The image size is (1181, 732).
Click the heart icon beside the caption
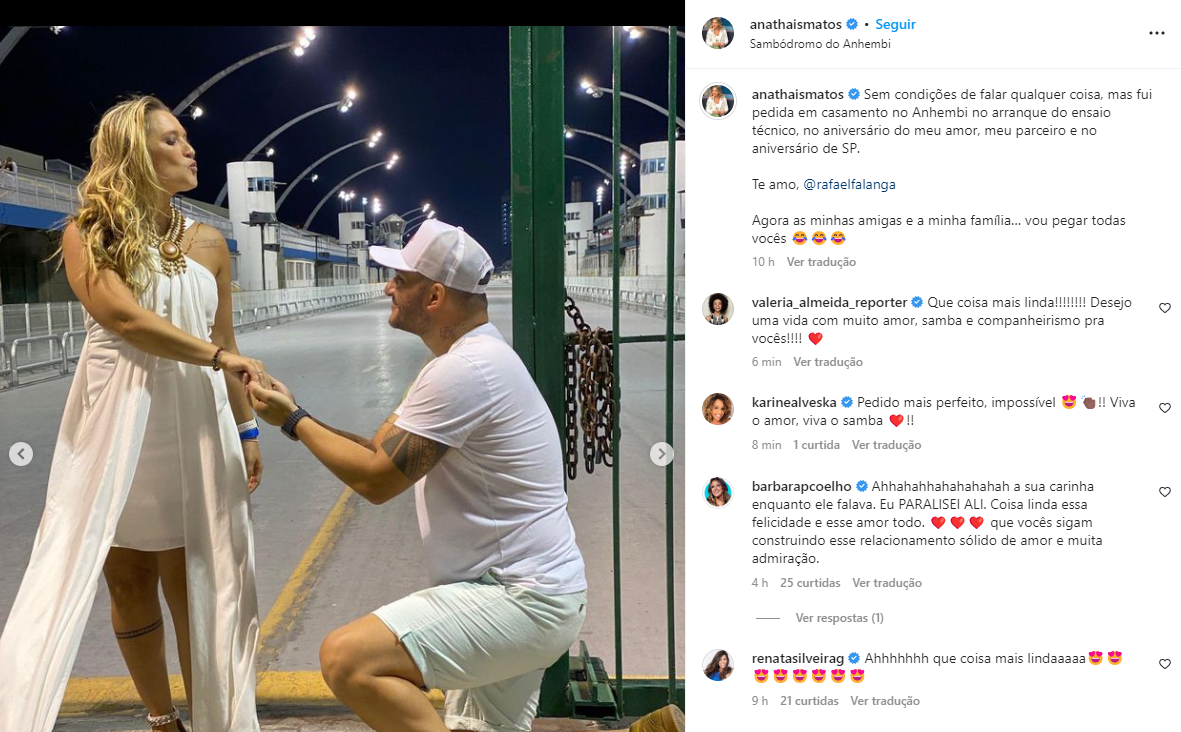coord(1164,95)
